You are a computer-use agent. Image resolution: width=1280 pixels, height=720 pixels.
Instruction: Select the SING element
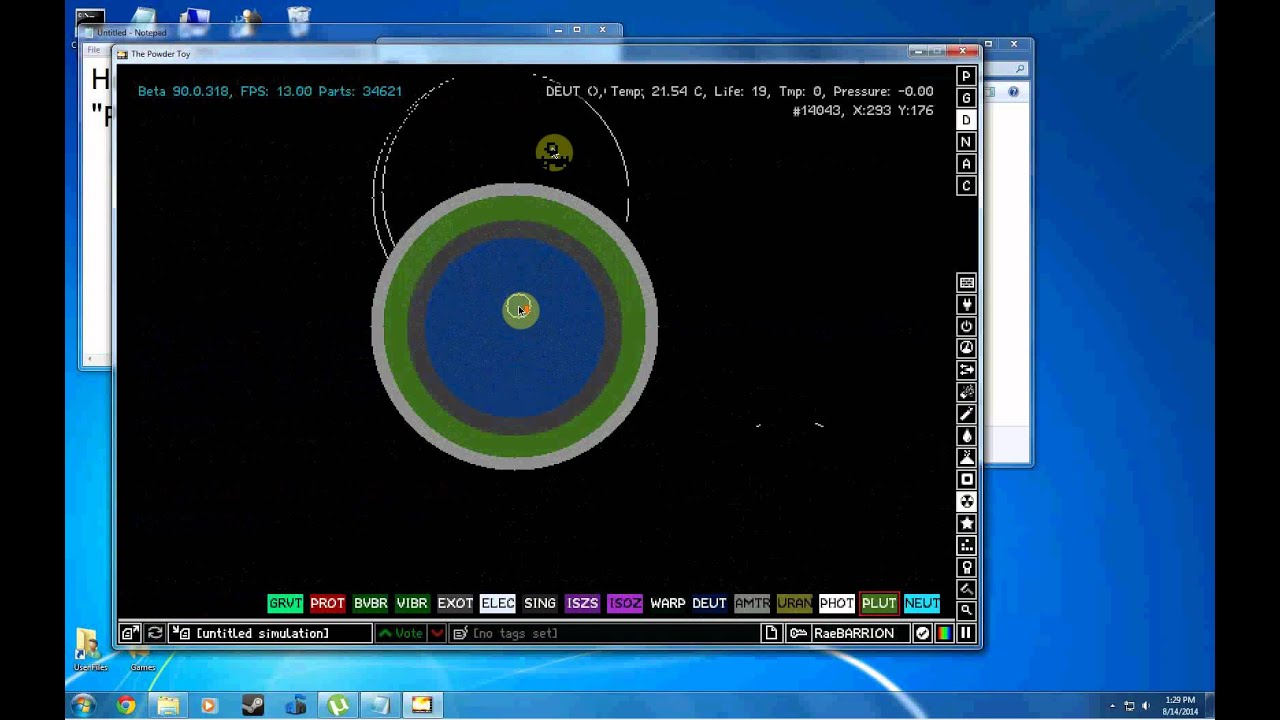(x=540, y=603)
